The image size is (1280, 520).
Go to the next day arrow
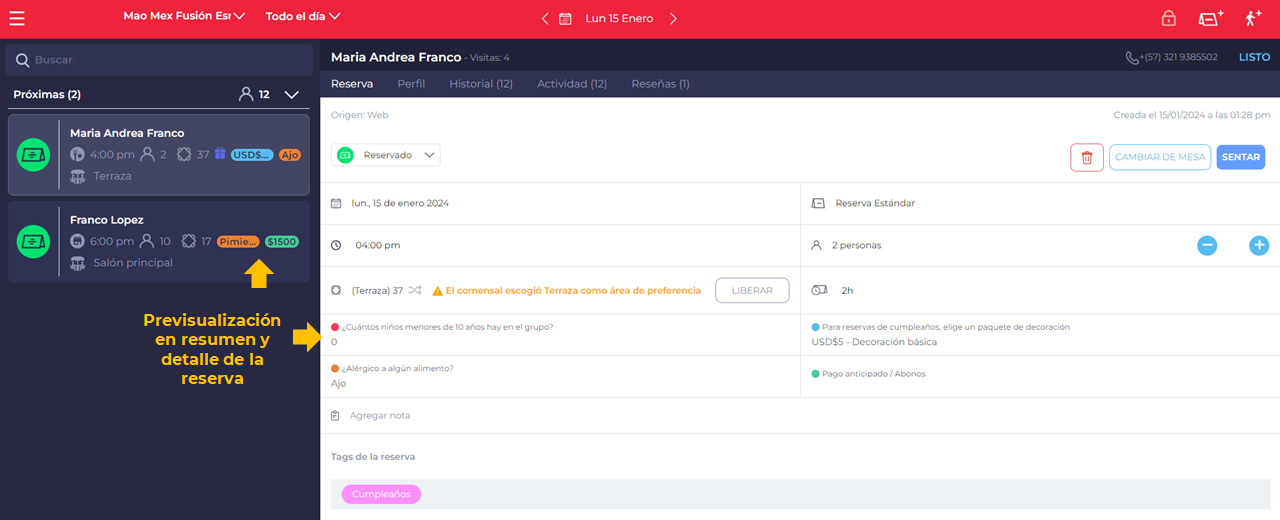673,19
